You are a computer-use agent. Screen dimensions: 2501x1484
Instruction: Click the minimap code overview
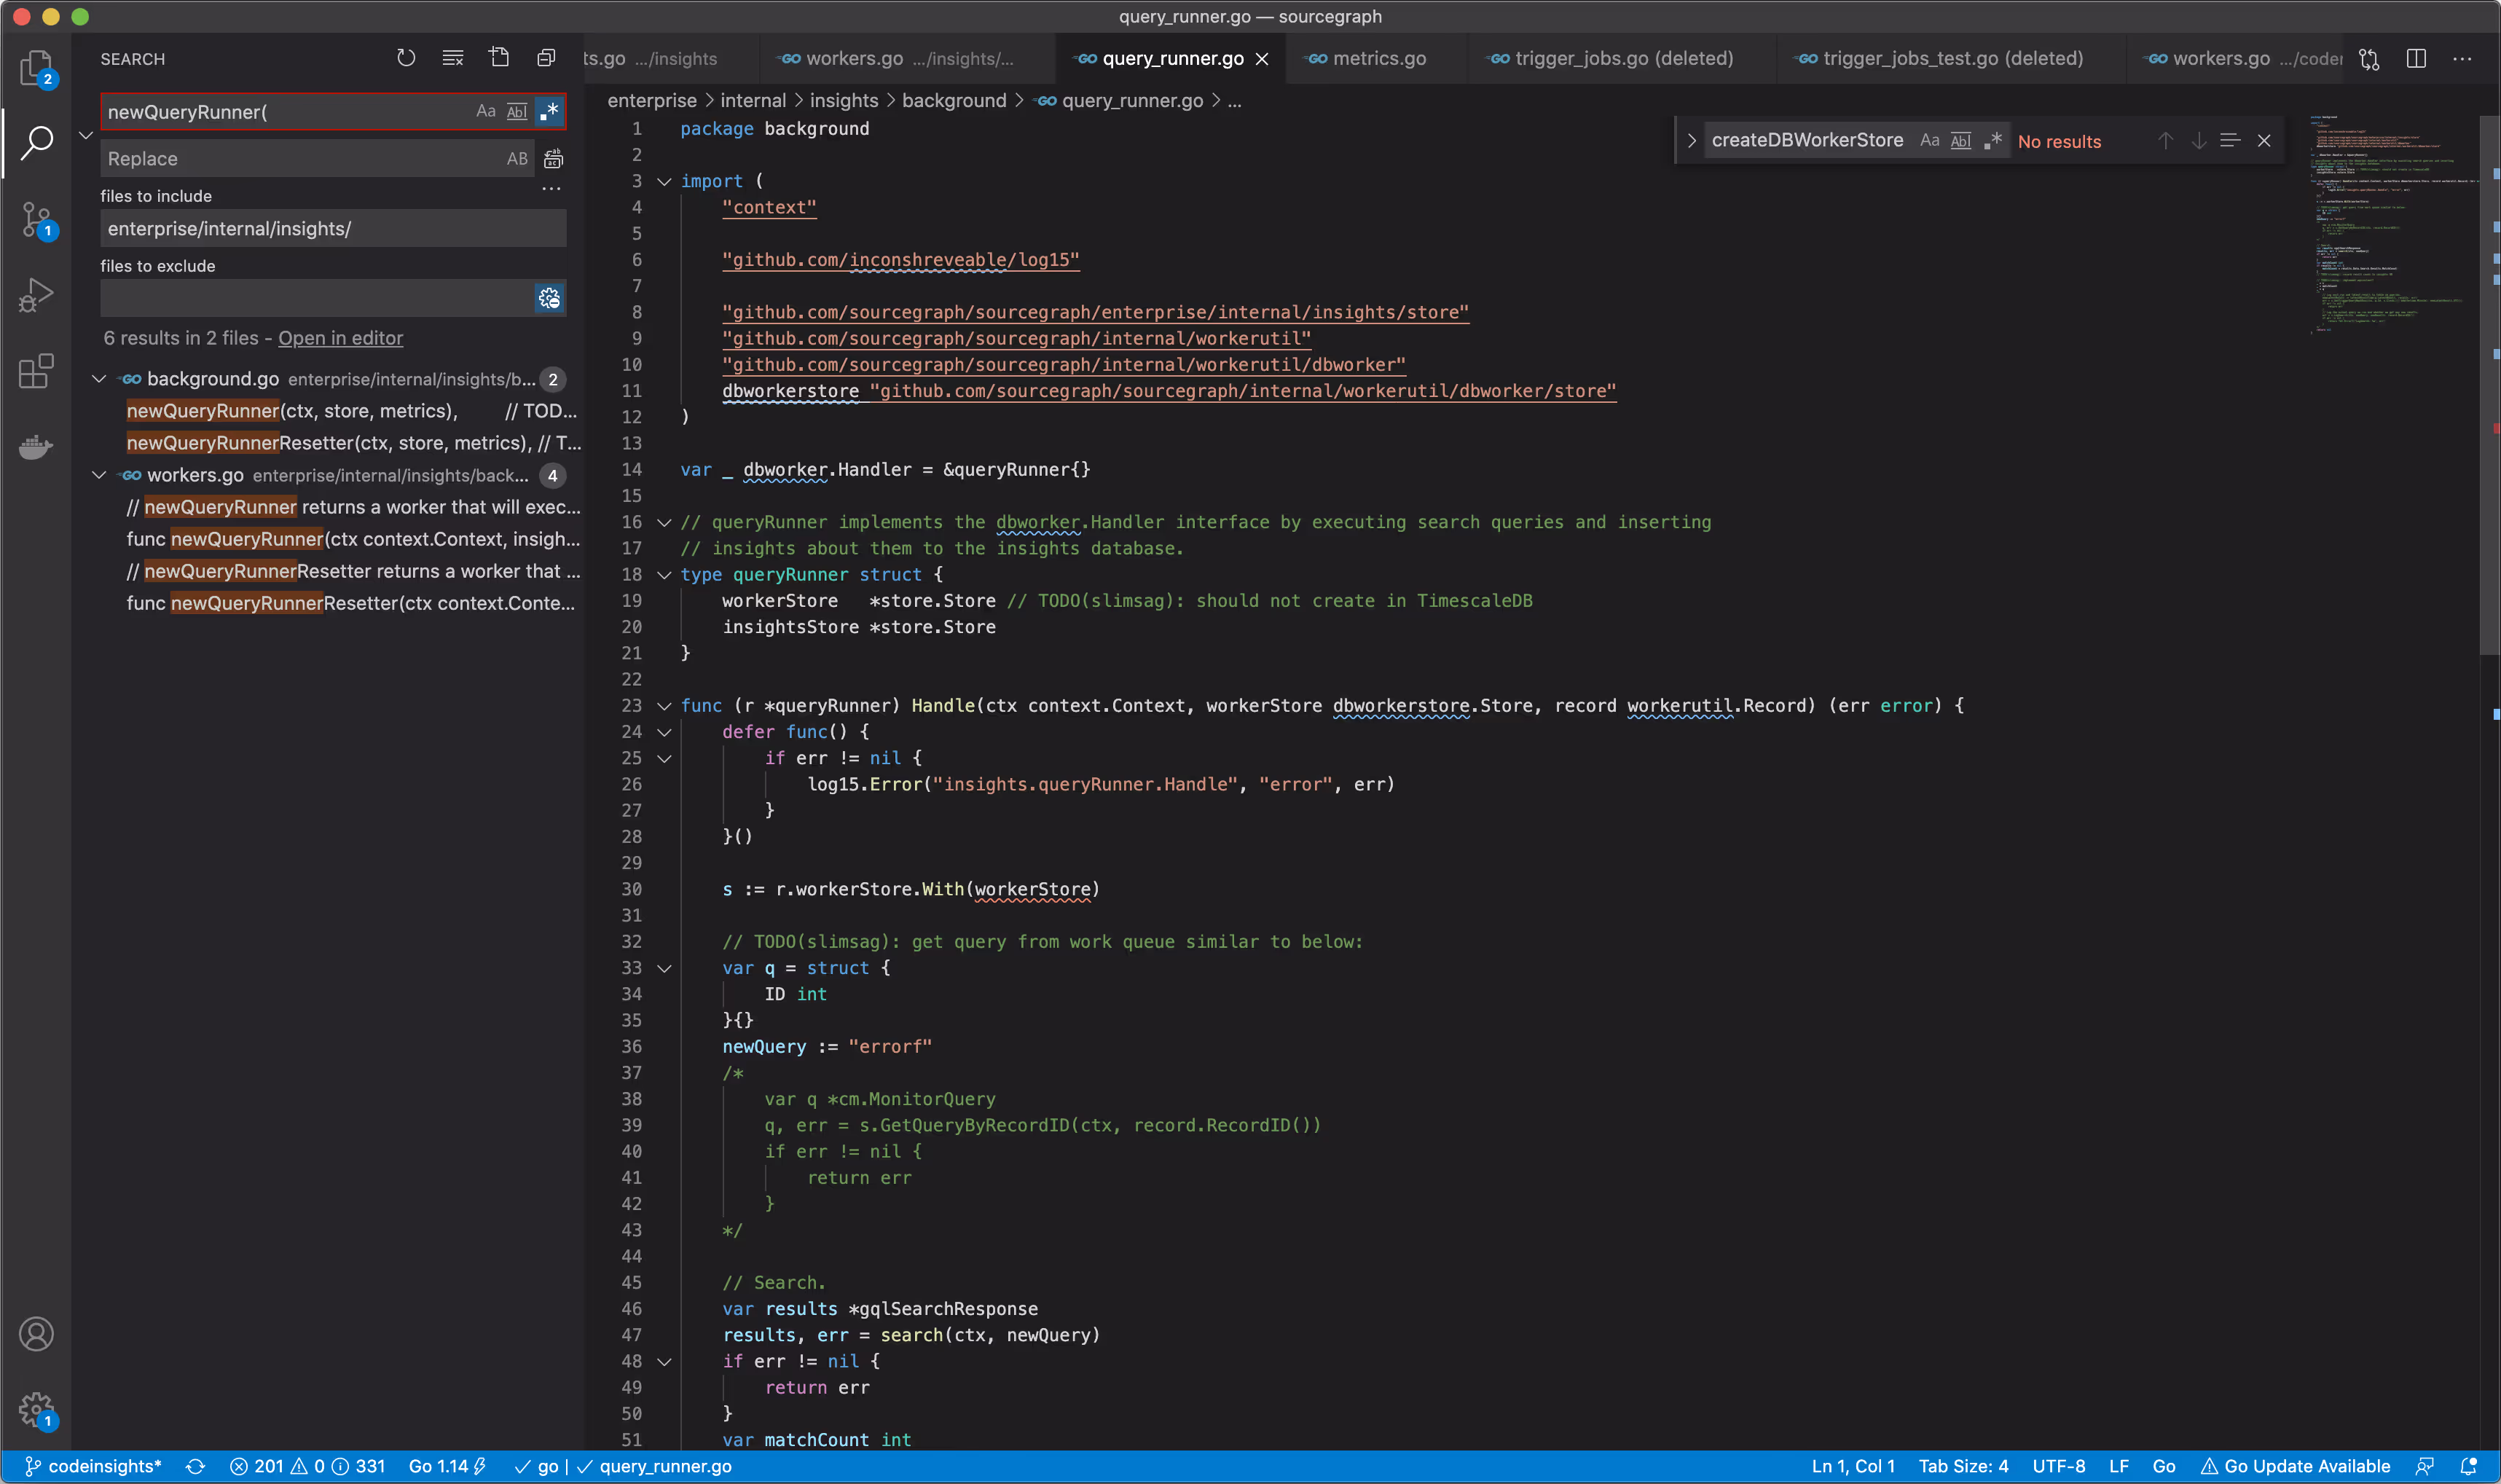2393,225
